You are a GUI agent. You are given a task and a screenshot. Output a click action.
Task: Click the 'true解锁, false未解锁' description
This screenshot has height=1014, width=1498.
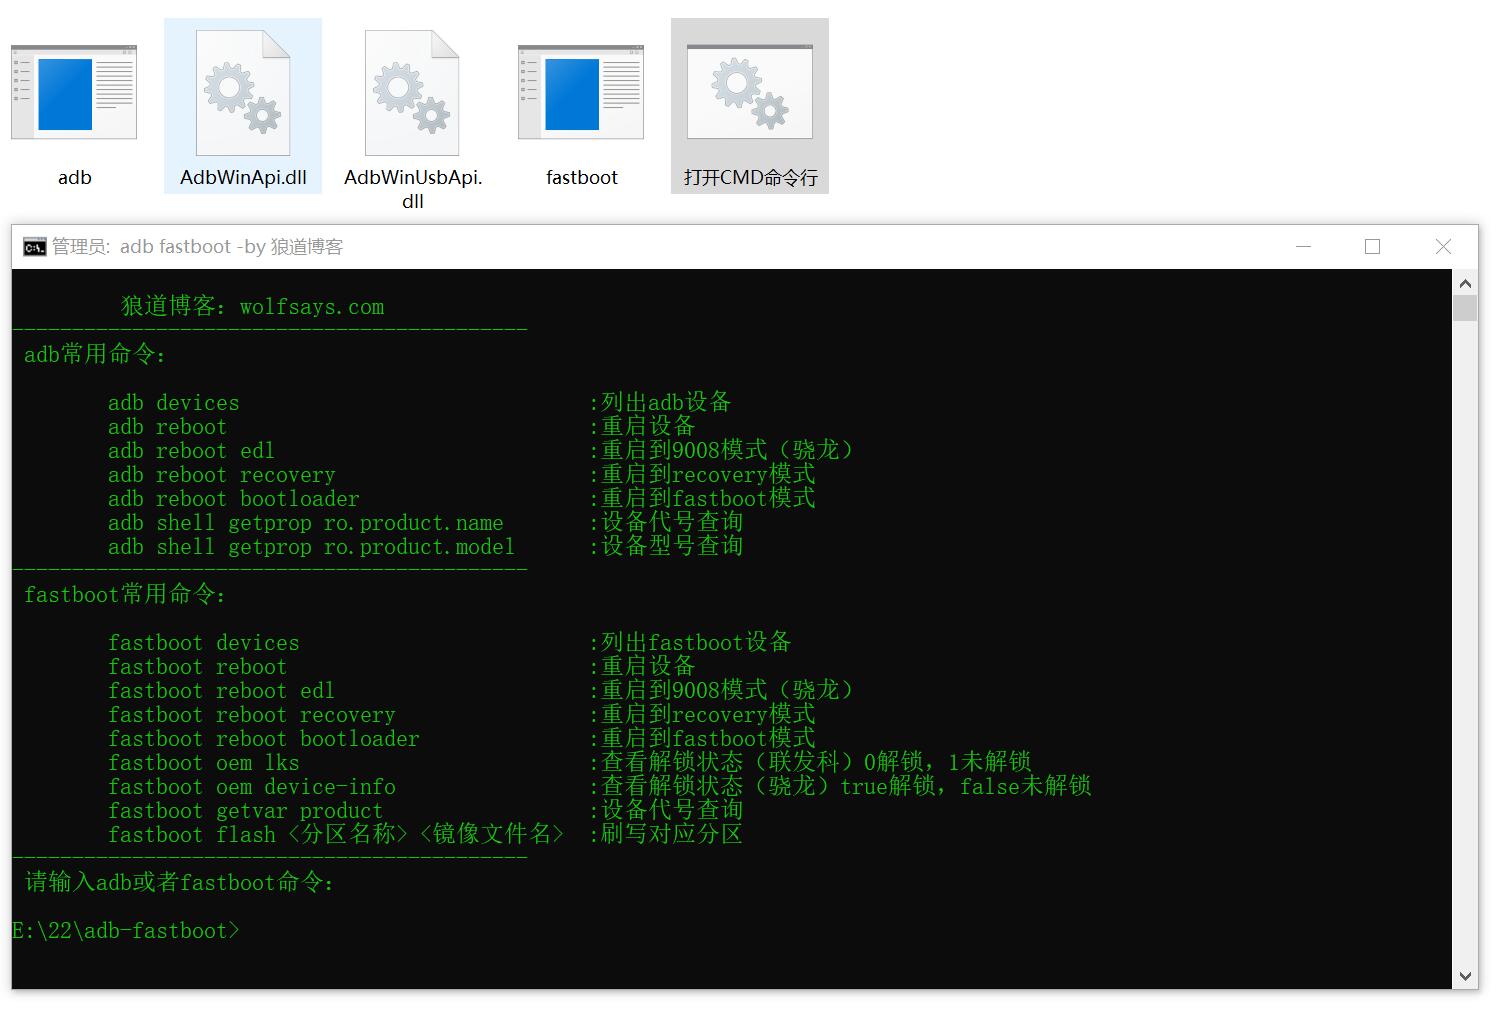966,787
